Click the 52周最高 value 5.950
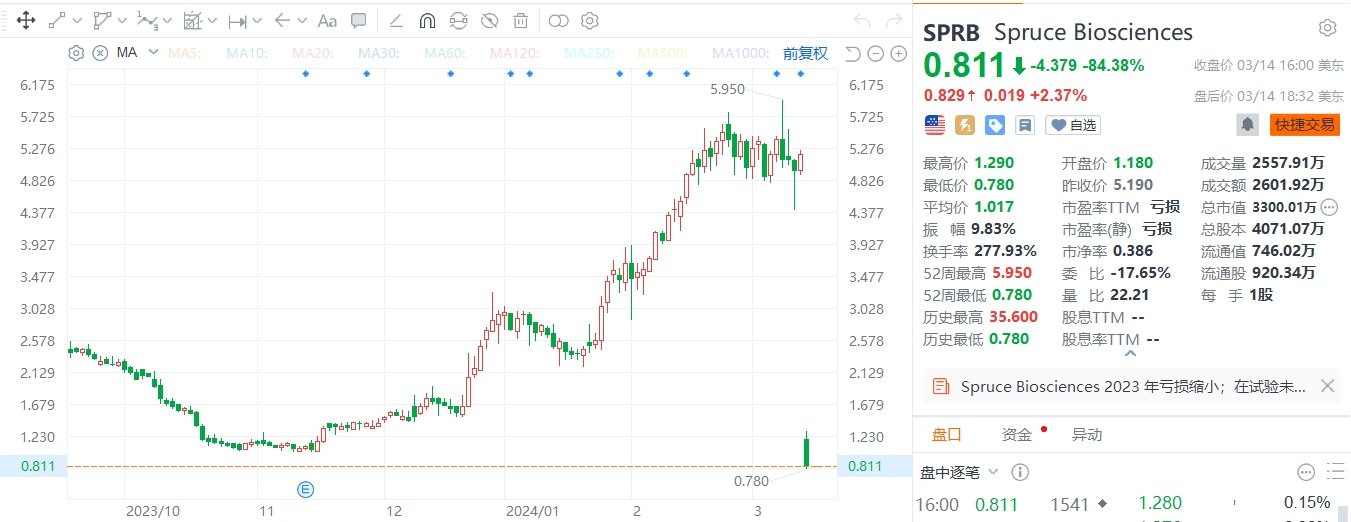This screenshot has height=522, width=1351. click(x=1012, y=273)
